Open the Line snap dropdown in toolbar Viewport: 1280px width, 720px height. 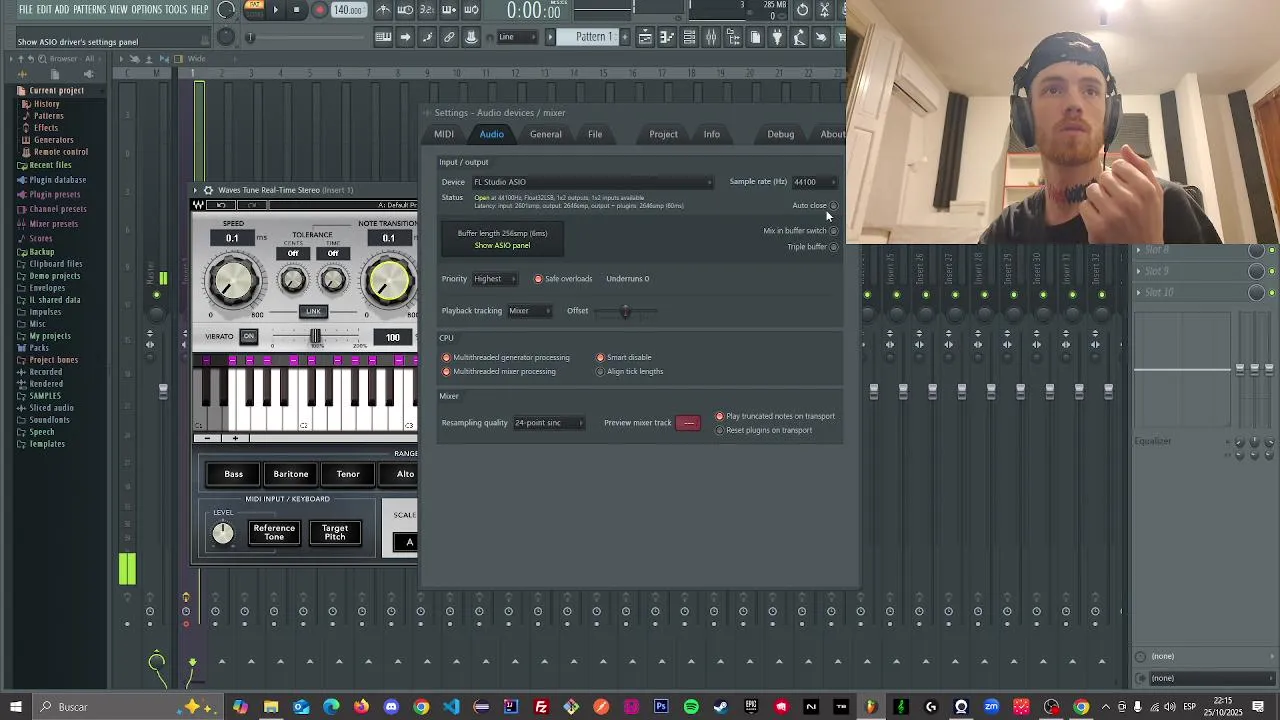517,37
